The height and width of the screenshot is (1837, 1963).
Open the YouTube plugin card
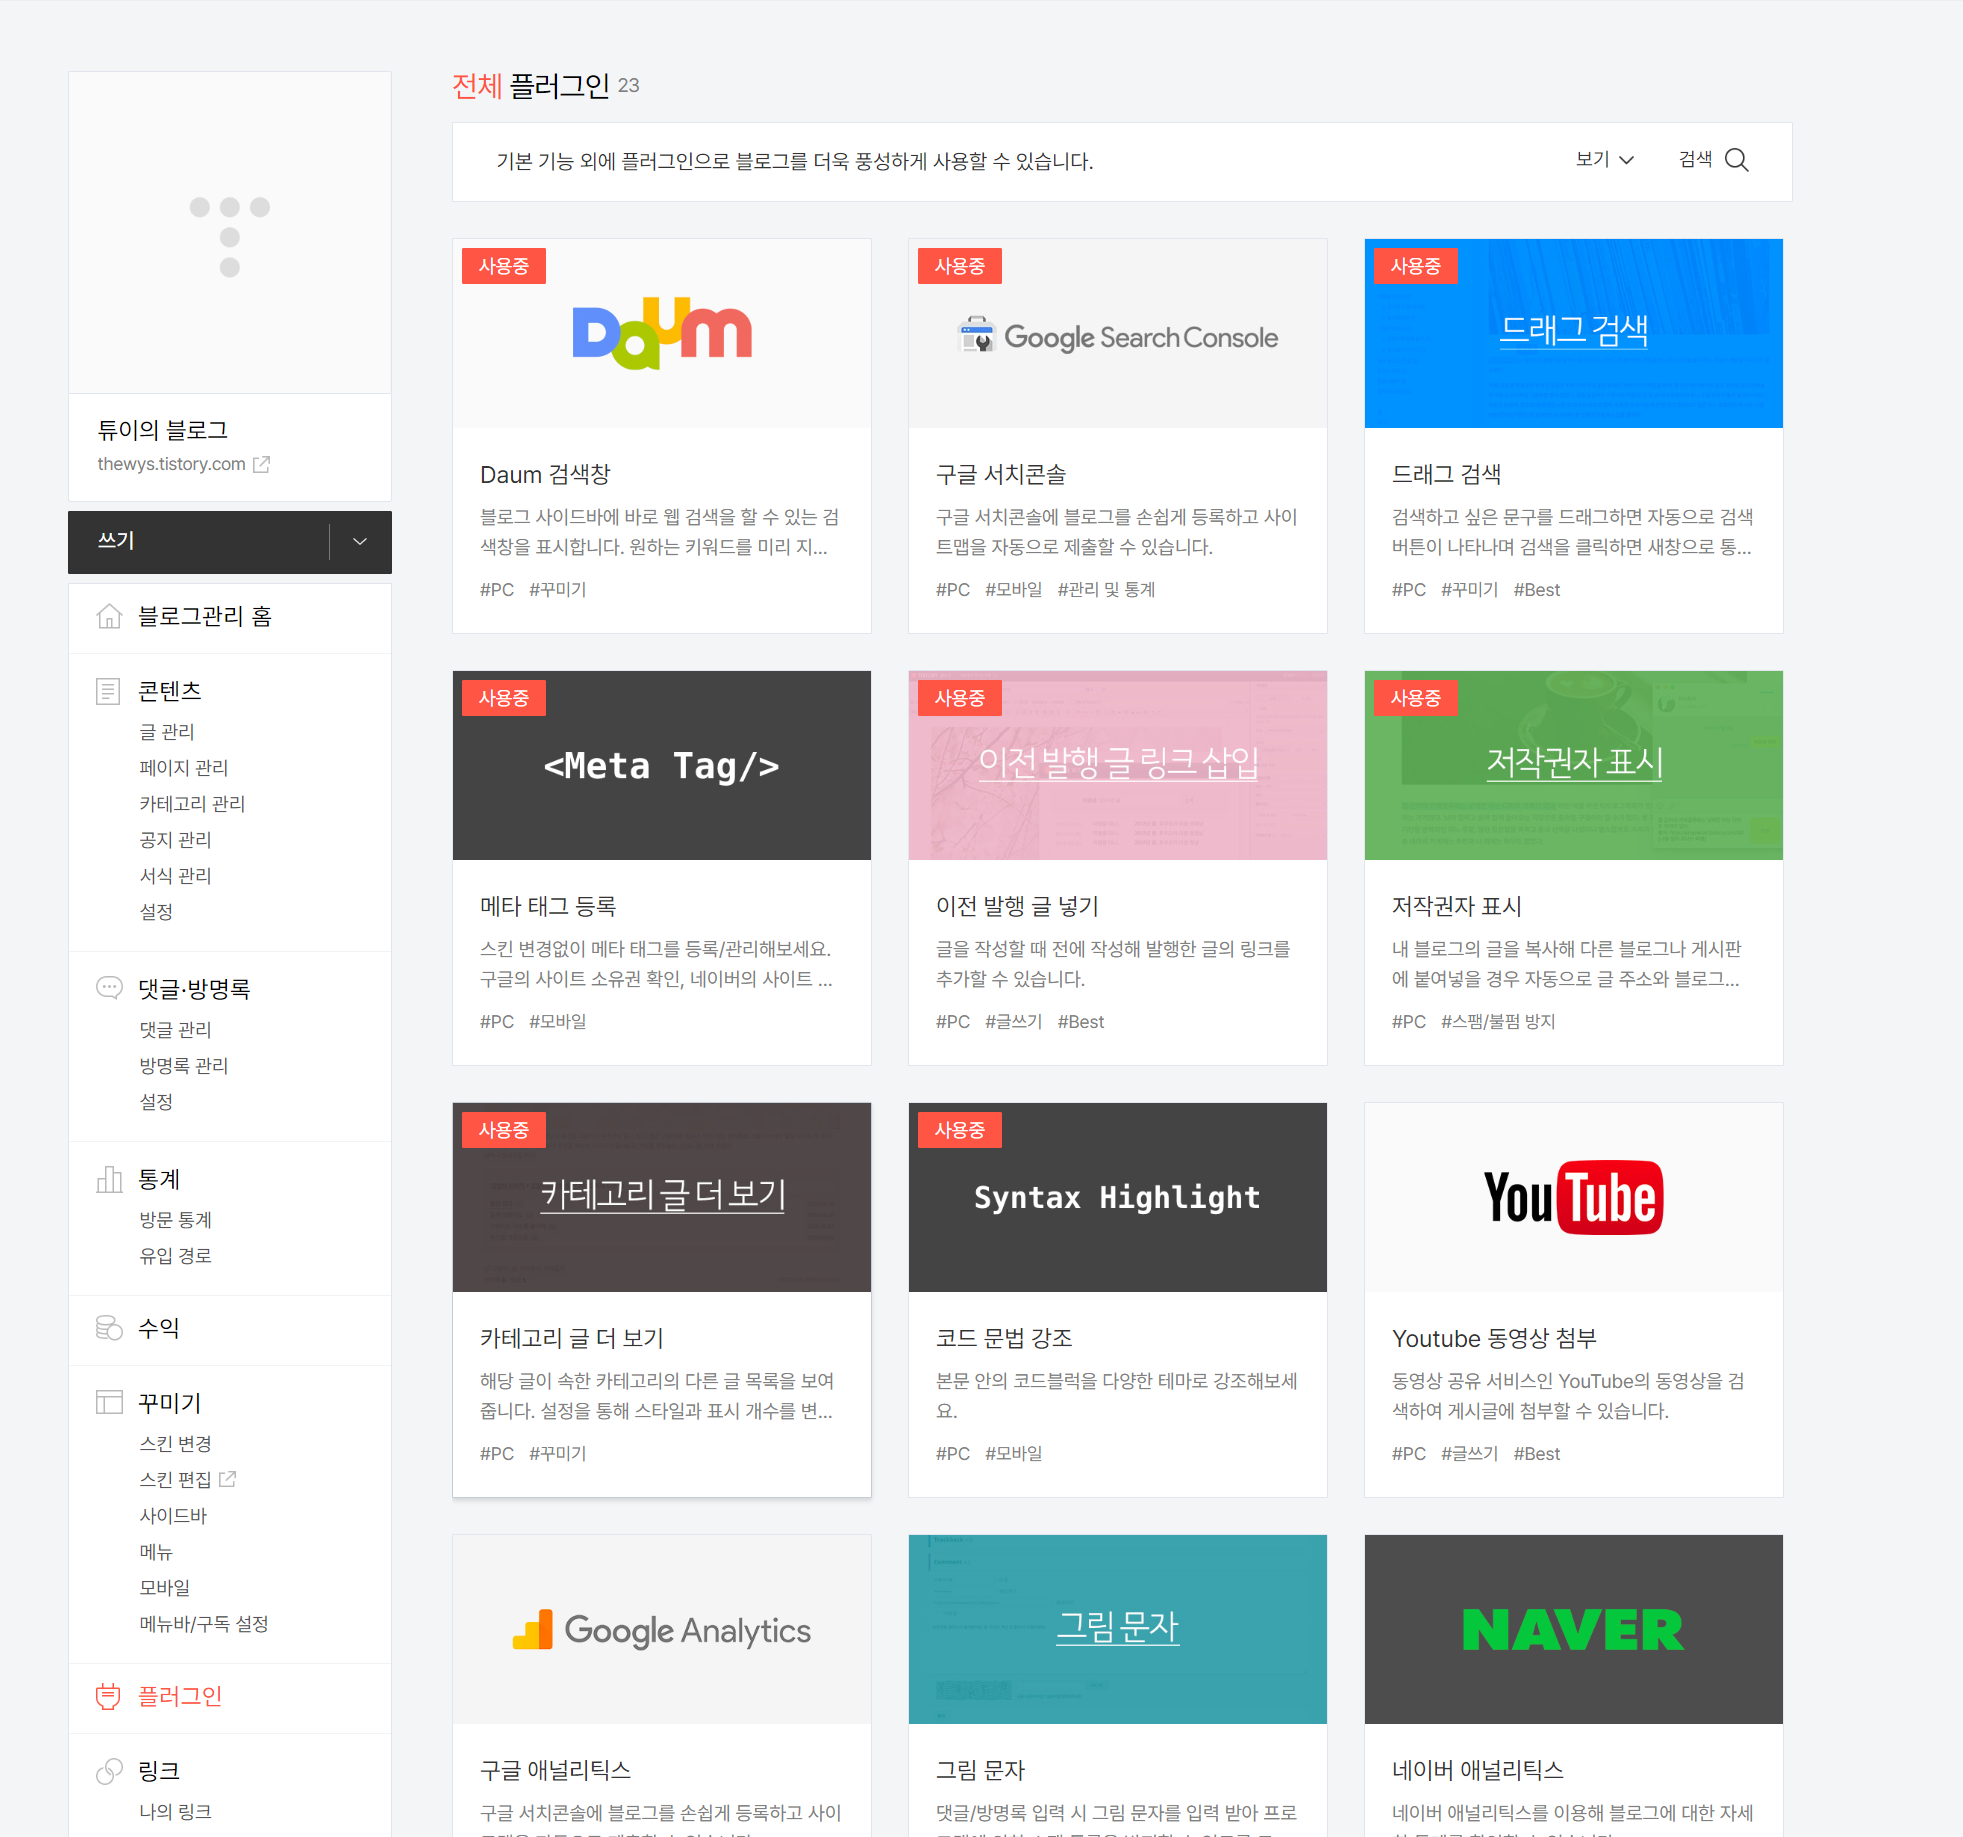[1574, 1300]
